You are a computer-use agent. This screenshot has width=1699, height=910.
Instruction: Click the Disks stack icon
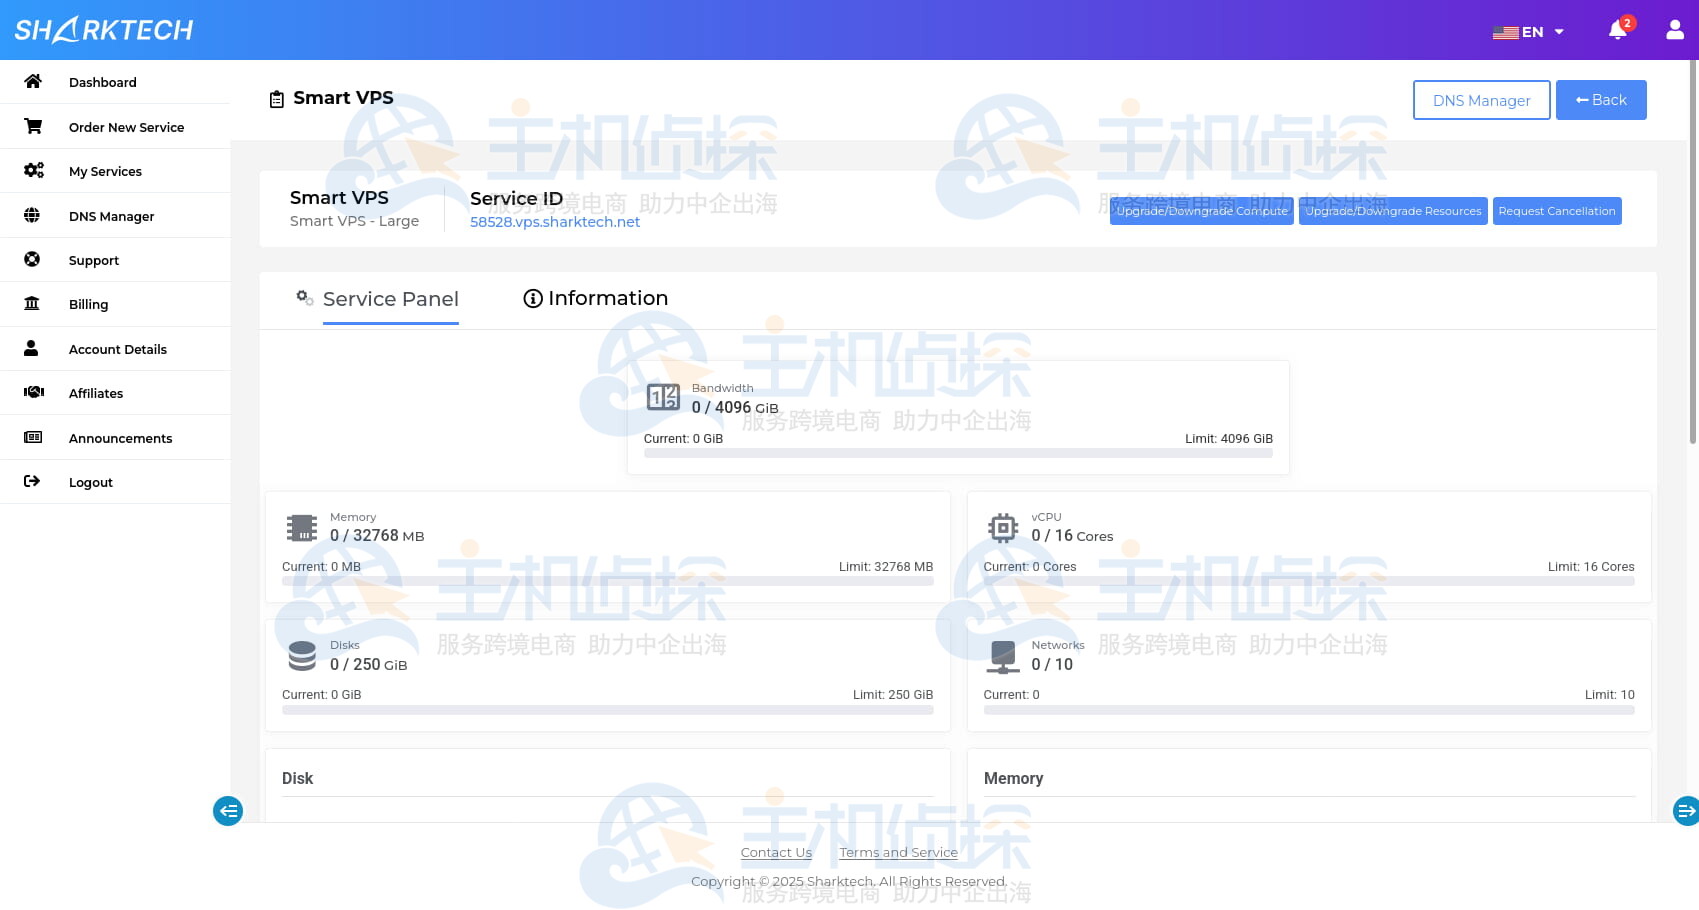pos(302,656)
